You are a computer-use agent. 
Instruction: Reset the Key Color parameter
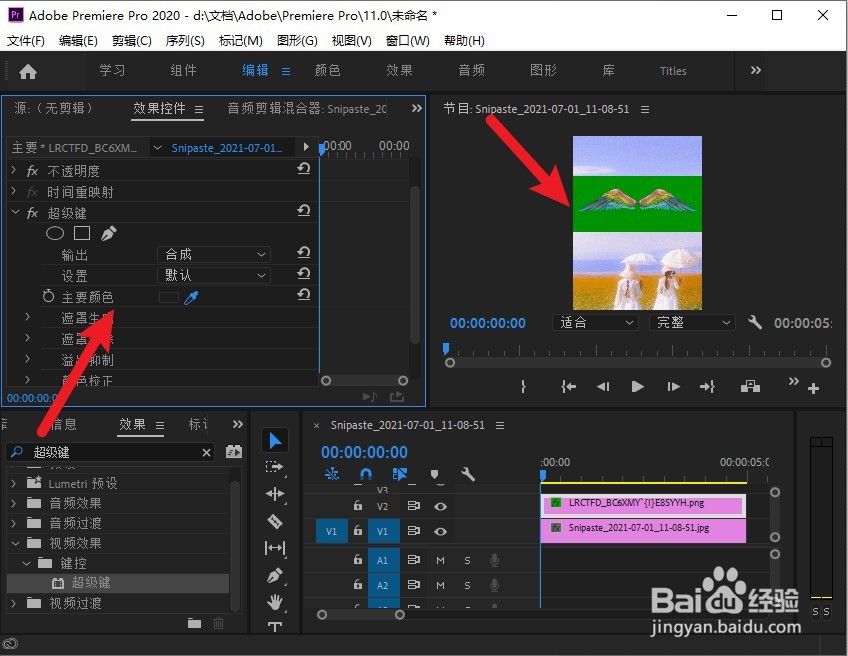(303, 295)
